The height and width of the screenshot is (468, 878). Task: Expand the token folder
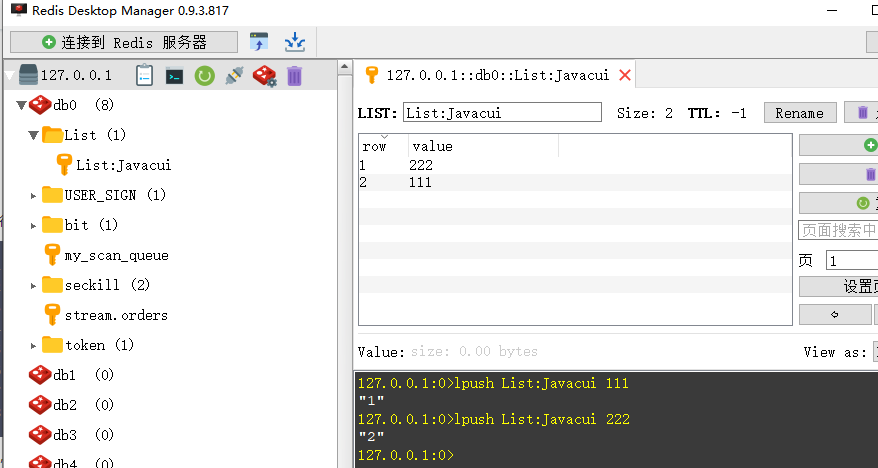(33, 345)
